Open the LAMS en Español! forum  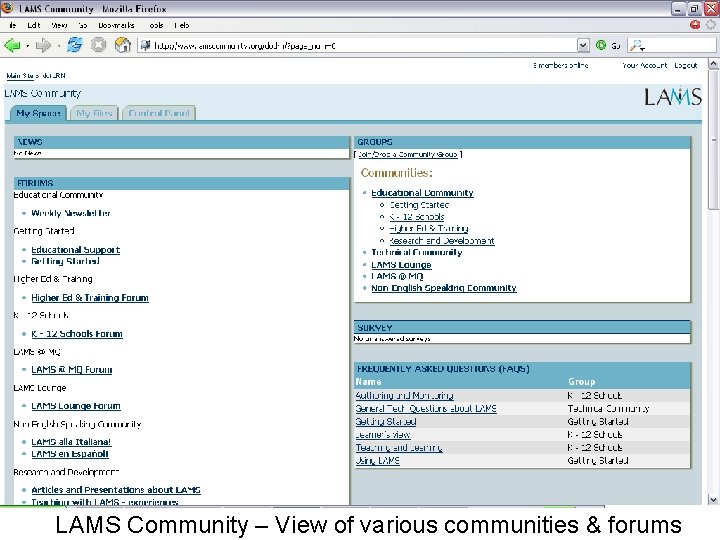[70, 454]
